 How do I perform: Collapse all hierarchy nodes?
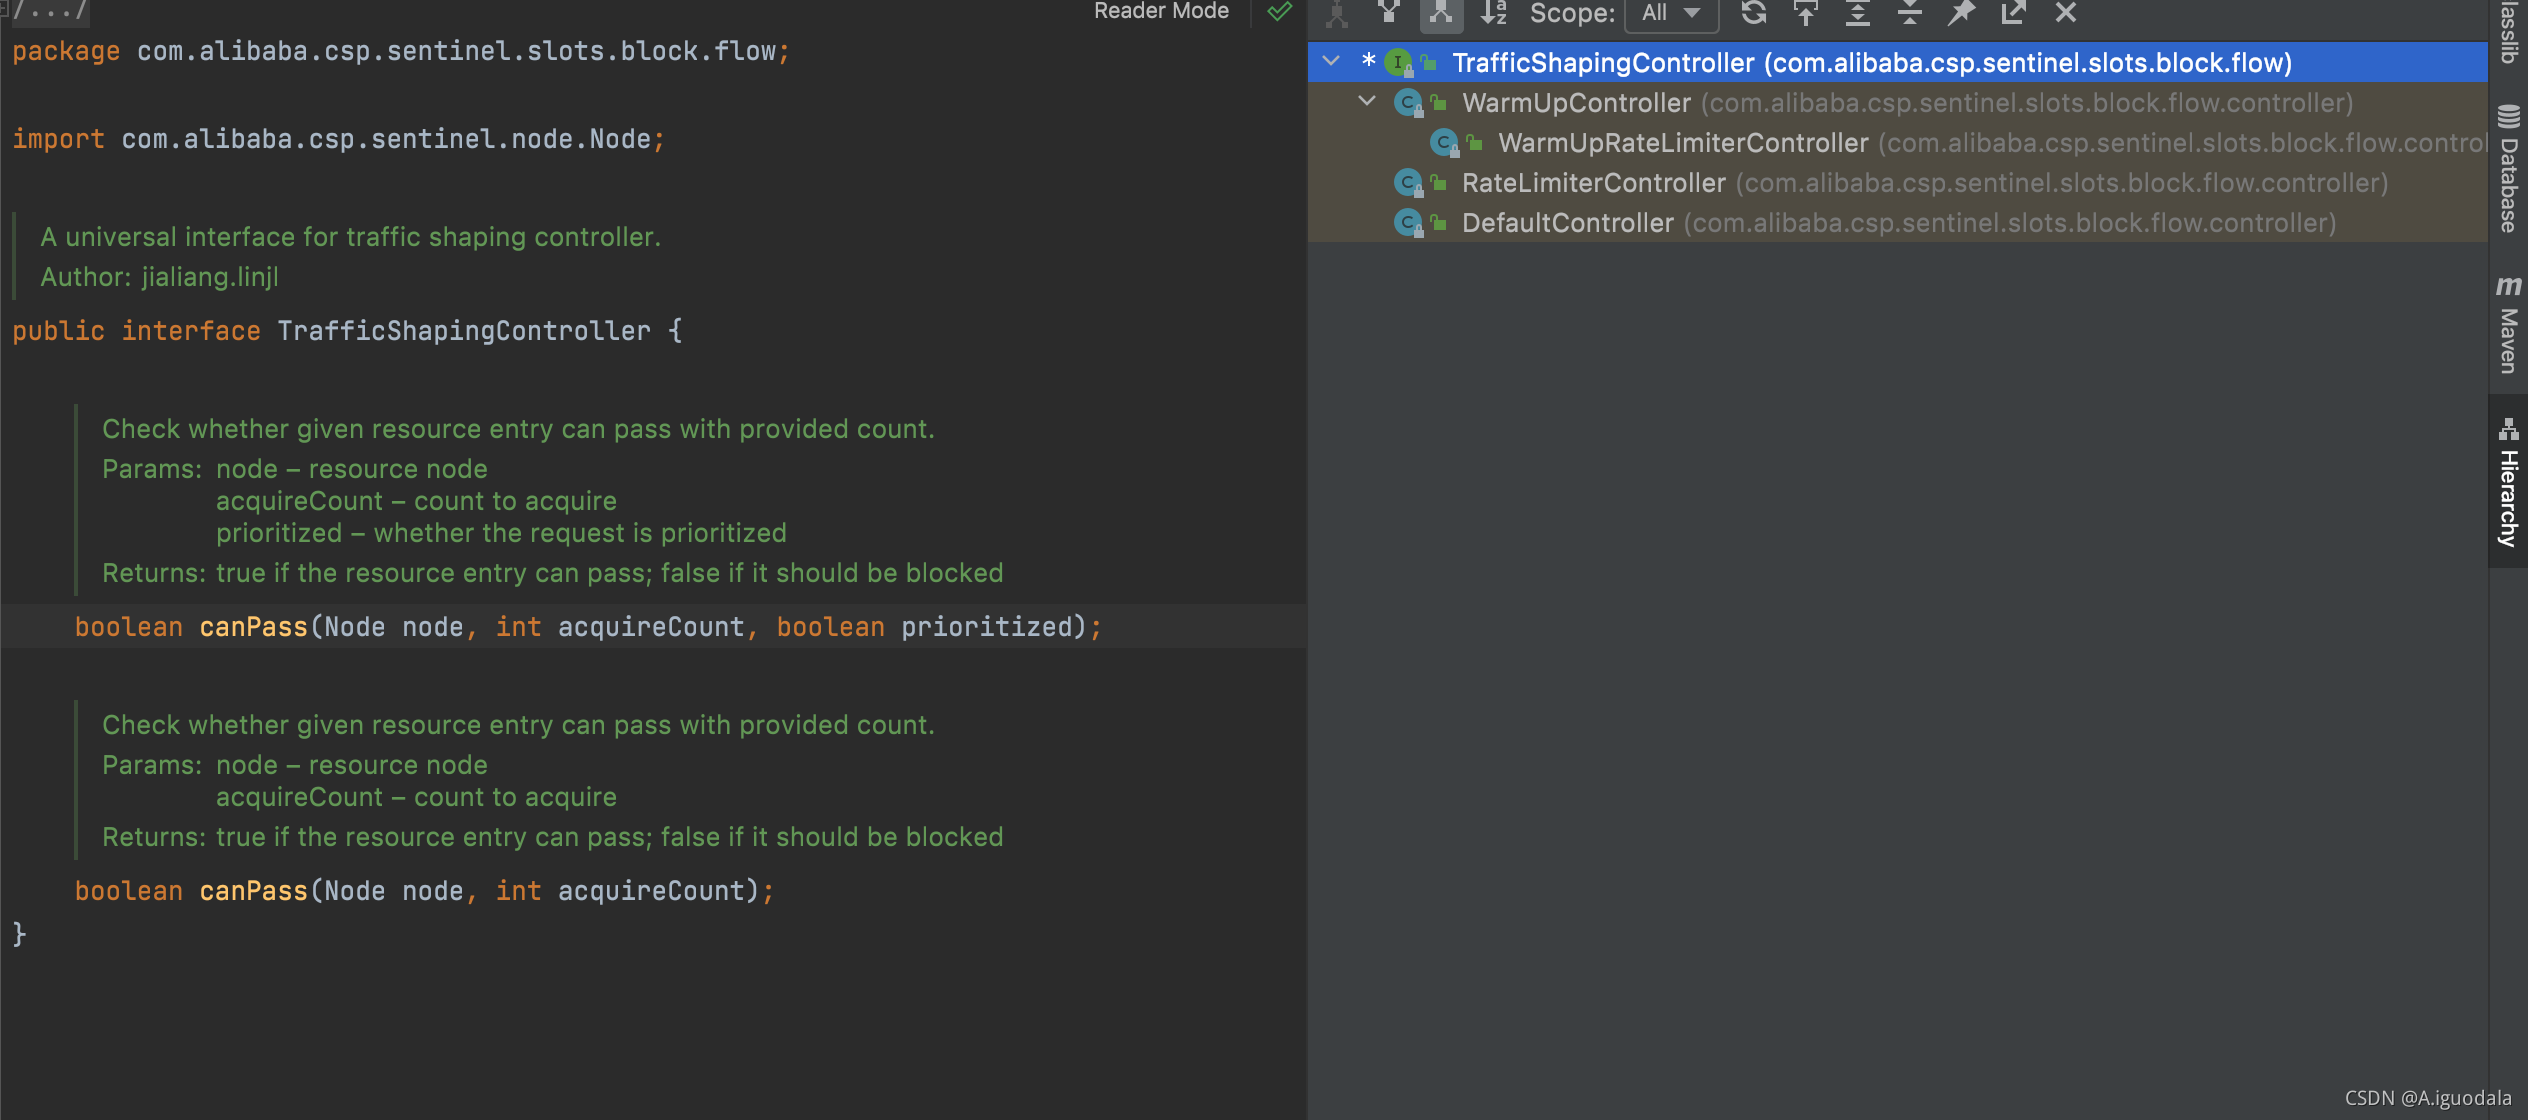point(1910,12)
